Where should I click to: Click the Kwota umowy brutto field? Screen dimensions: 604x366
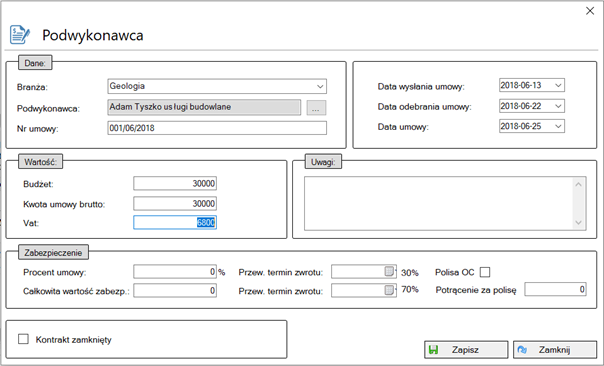(175, 203)
